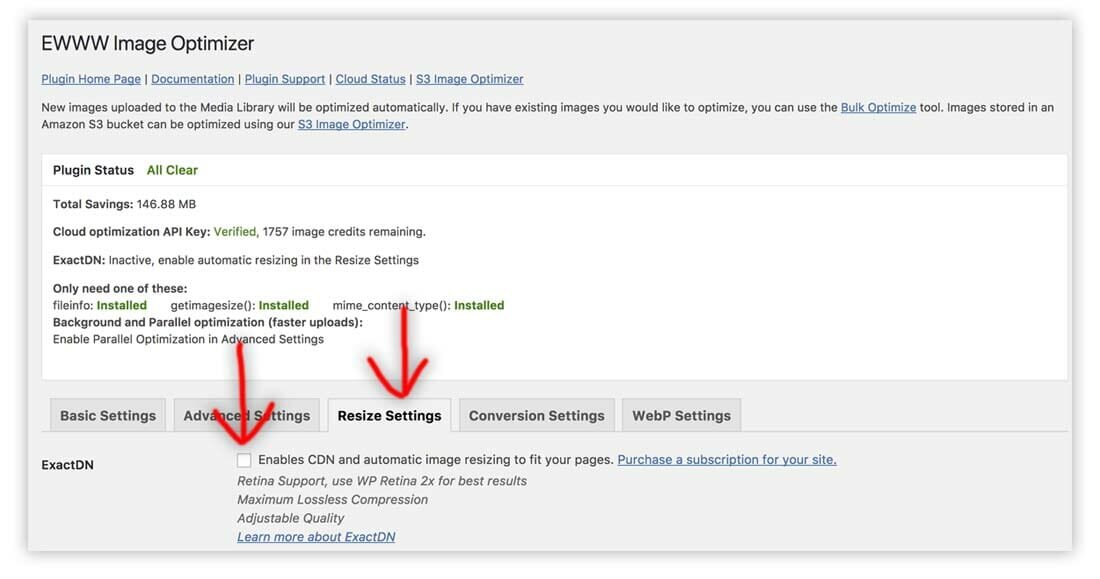Click the 'All Clear' plugin status text
1100x579 pixels.
coord(172,170)
